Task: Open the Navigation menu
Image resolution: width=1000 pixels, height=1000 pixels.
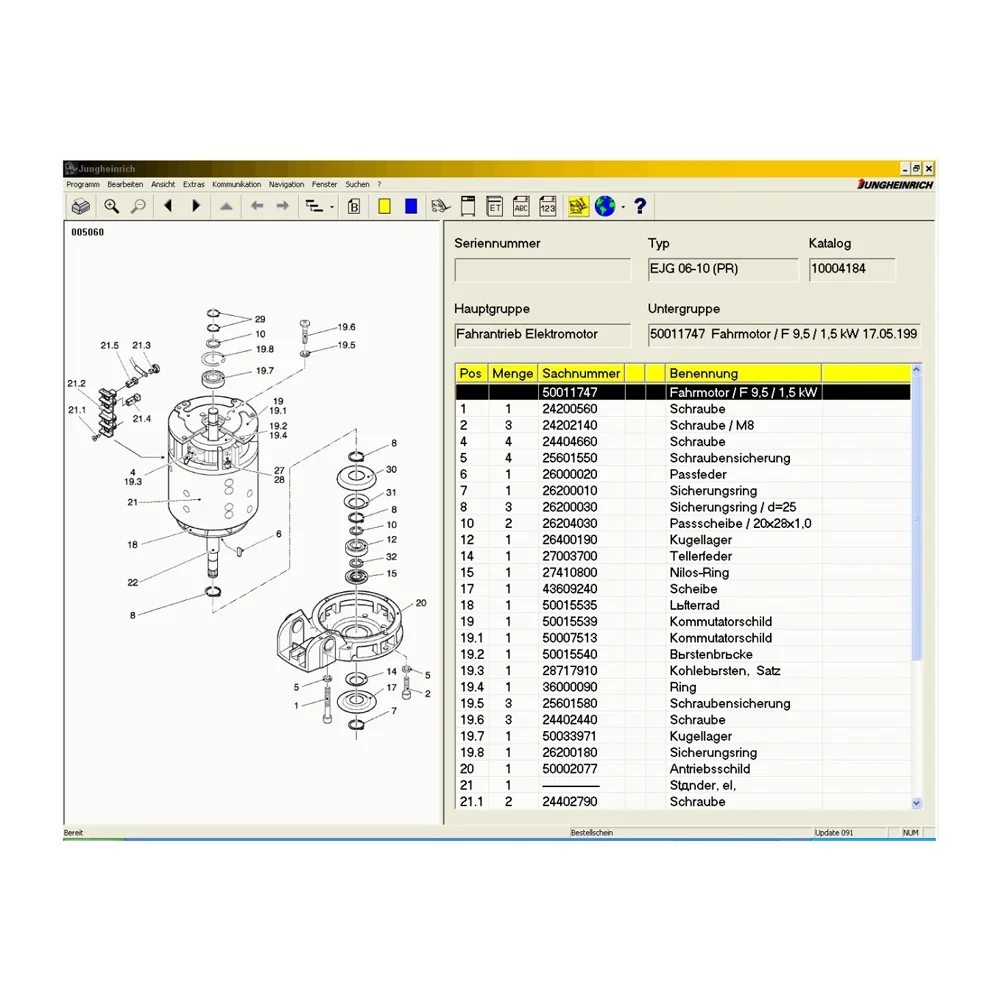Action: click(286, 184)
